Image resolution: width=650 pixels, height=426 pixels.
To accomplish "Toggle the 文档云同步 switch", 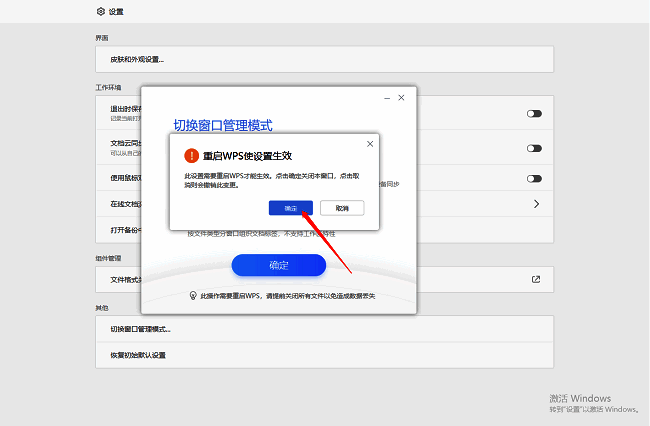I will click(534, 147).
